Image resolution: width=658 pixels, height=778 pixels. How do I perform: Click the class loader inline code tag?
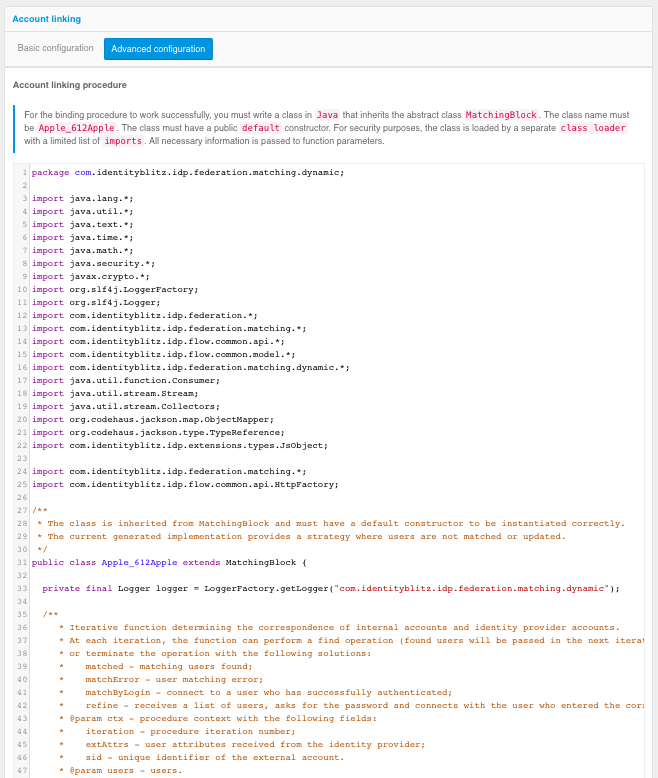(x=593, y=128)
